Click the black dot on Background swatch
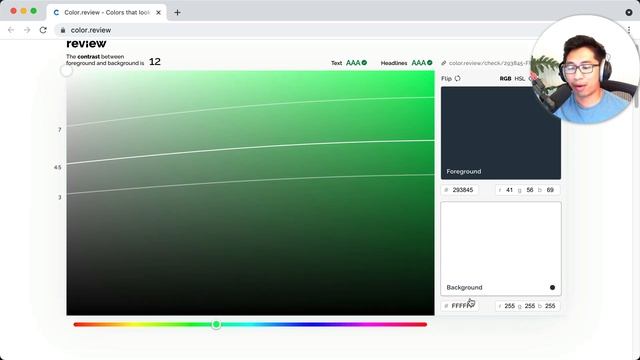The height and width of the screenshot is (360, 640). click(552, 287)
